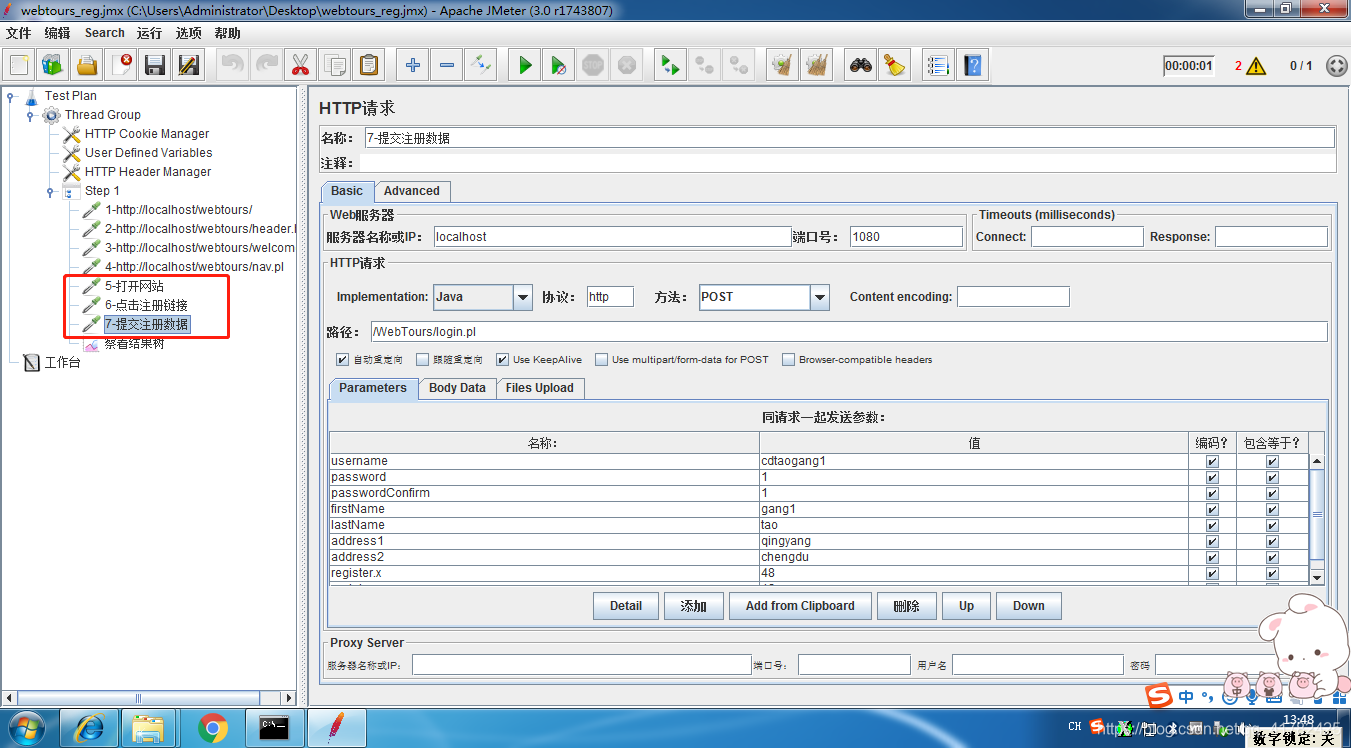Viewport: 1351px width, 748px height.
Task: Save the test plan with floppy icon
Action: pyautogui.click(x=155, y=66)
